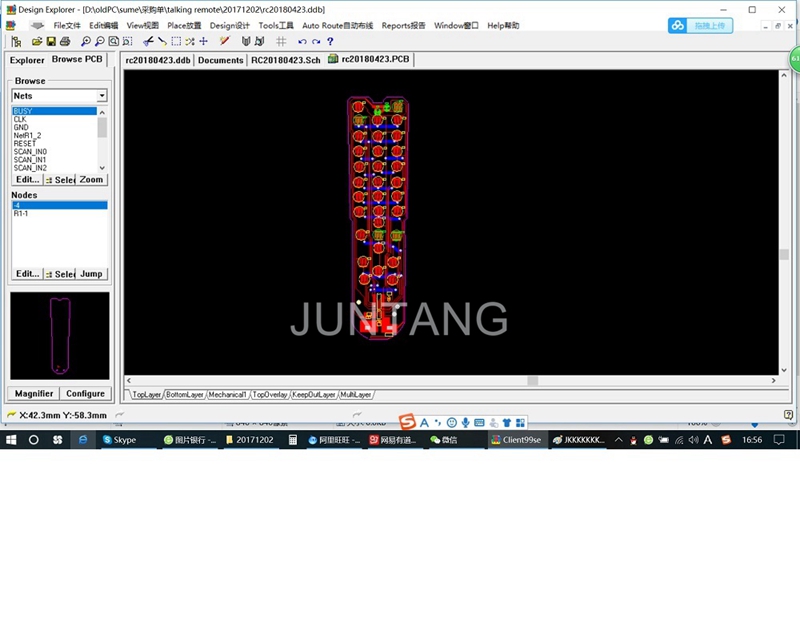Deselect all using the crossed arrows icon
The width and height of the screenshot is (800, 638).
pyautogui.click(x=190, y=41)
